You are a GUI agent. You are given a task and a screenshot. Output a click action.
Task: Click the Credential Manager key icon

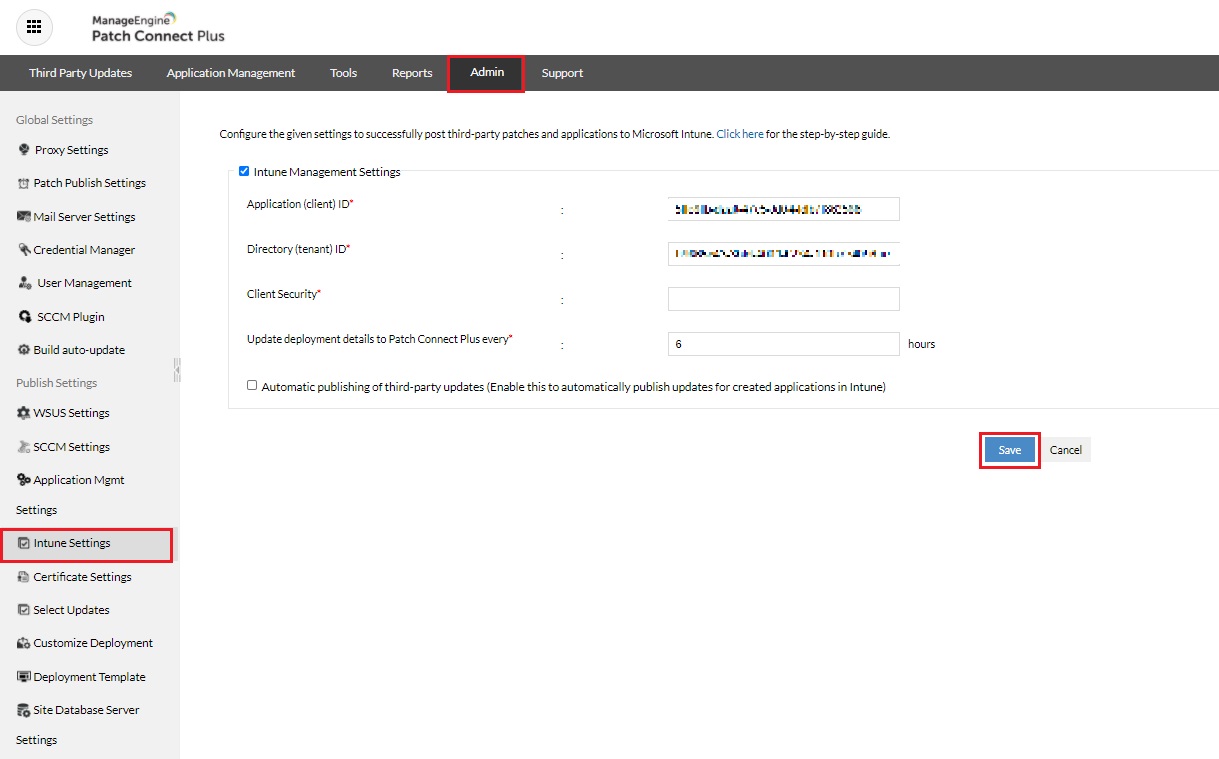click(24, 250)
